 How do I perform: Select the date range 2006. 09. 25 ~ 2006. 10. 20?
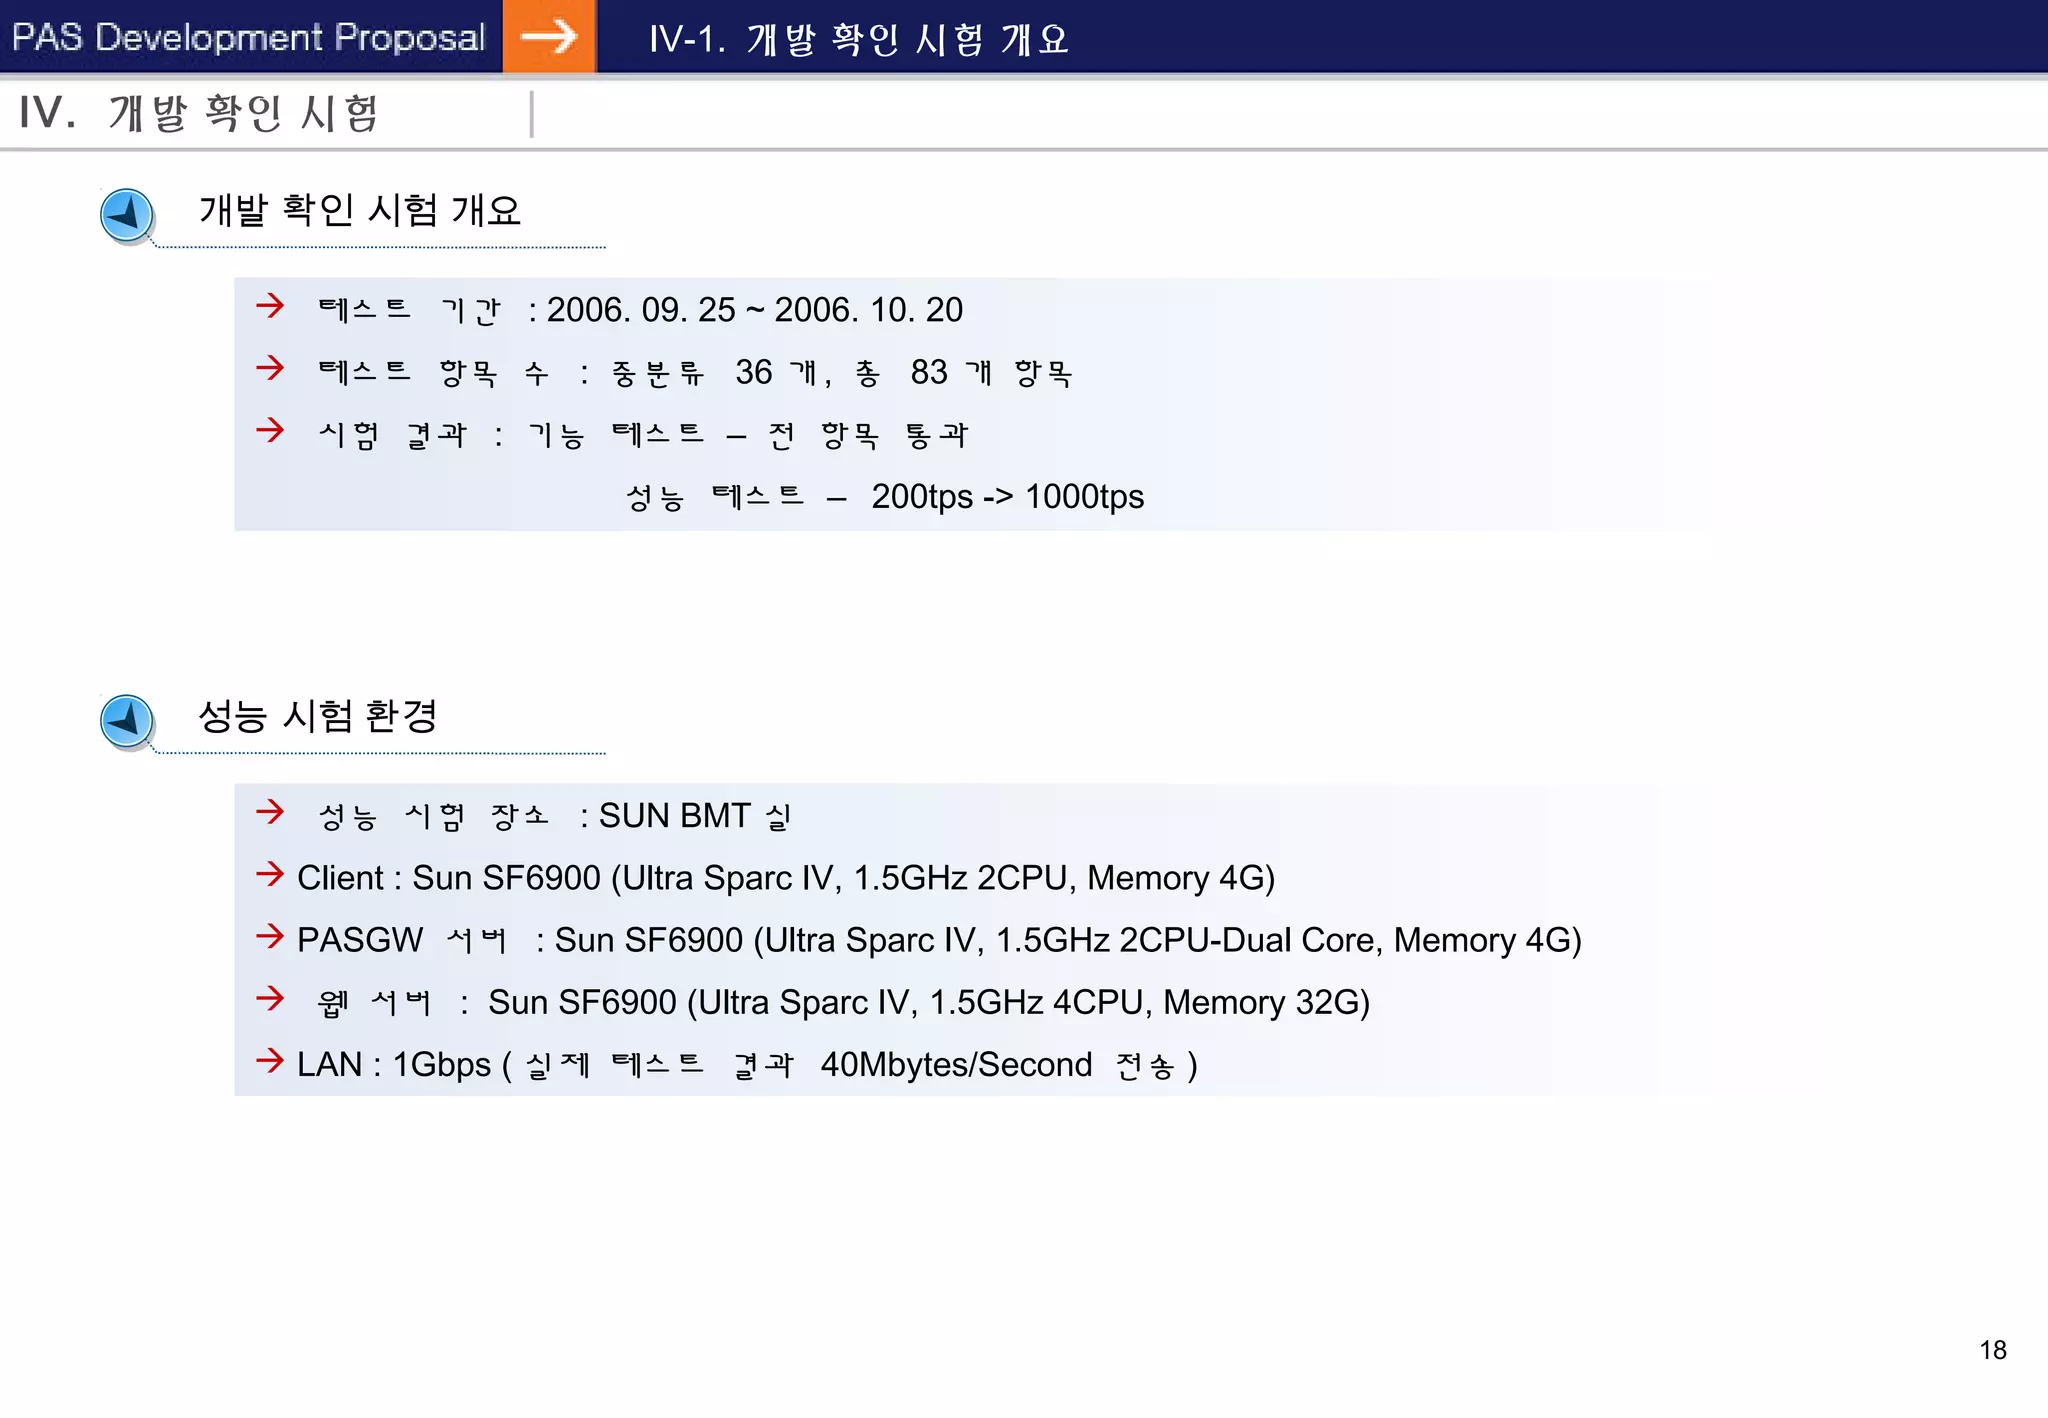(755, 310)
